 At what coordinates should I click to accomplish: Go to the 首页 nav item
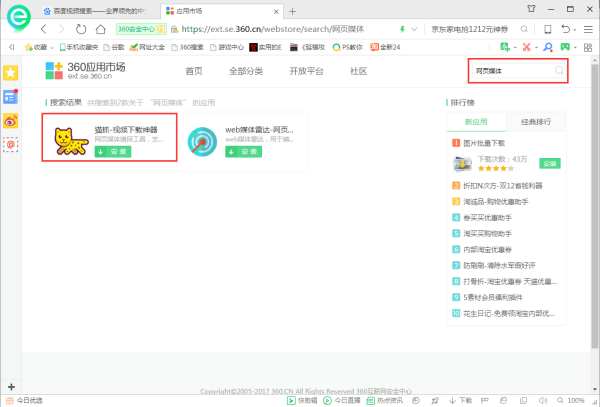coord(194,71)
